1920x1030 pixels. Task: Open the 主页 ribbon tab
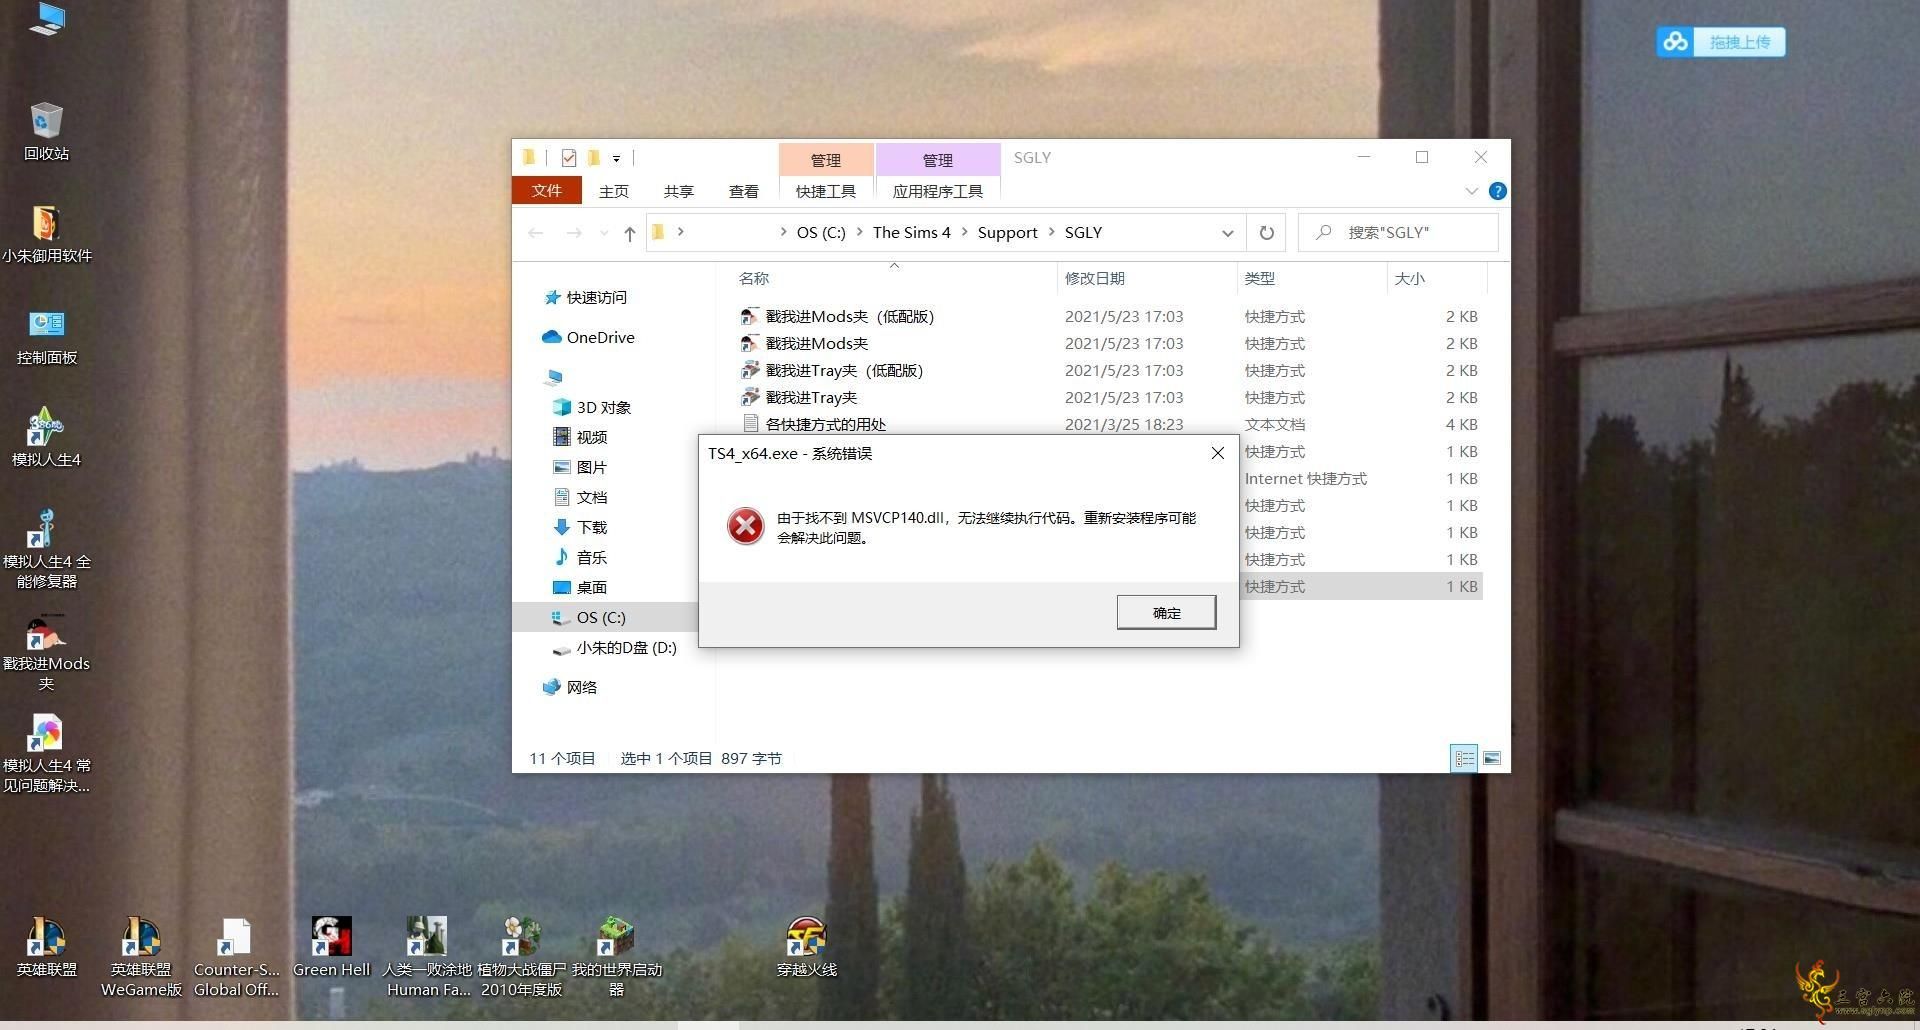614,191
